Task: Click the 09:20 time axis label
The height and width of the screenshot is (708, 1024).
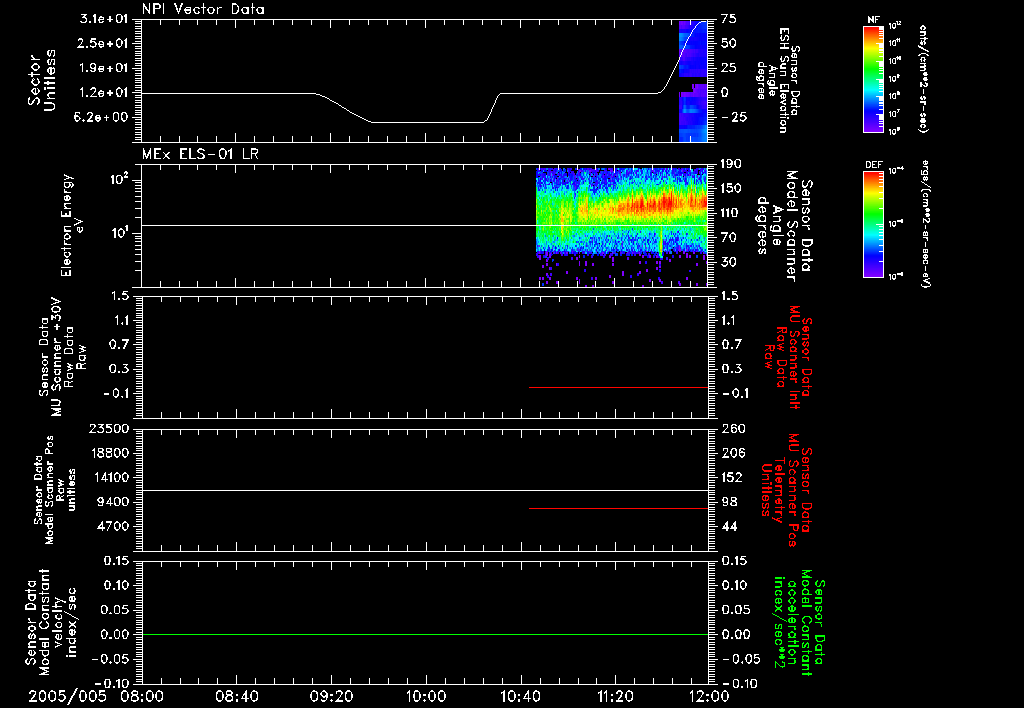Action: pos(331,696)
